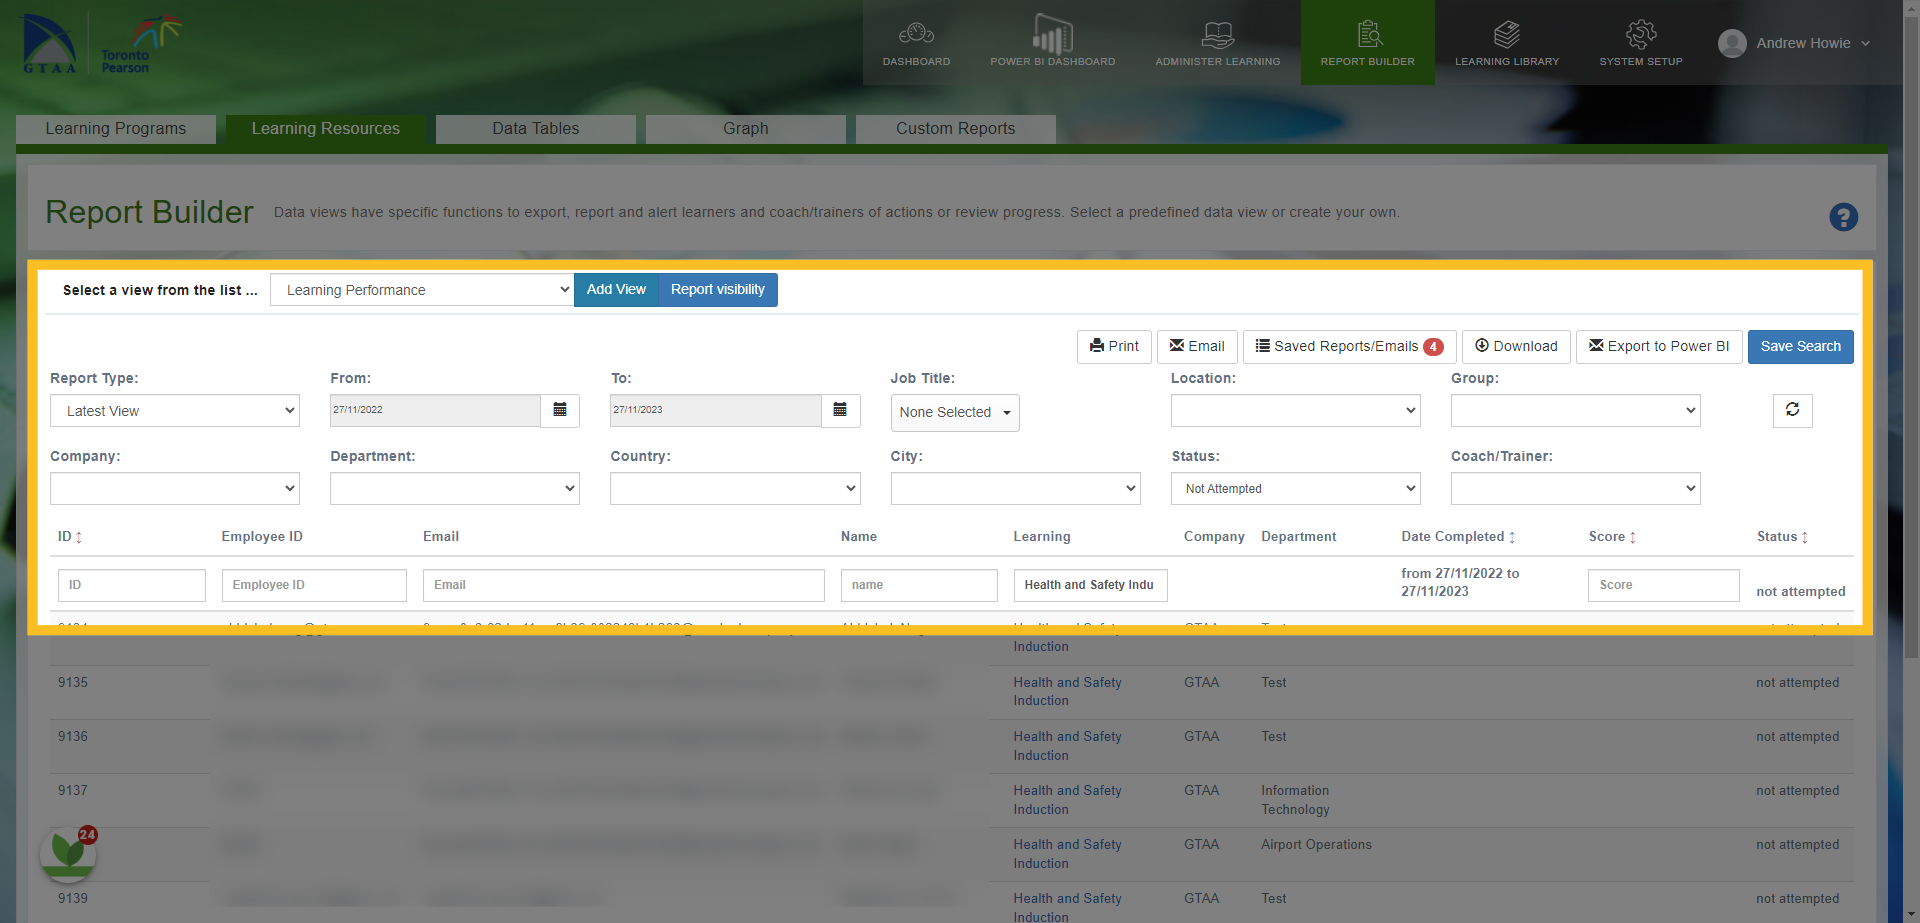Click the refresh filters icon button
The image size is (1920, 923).
tap(1792, 410)
